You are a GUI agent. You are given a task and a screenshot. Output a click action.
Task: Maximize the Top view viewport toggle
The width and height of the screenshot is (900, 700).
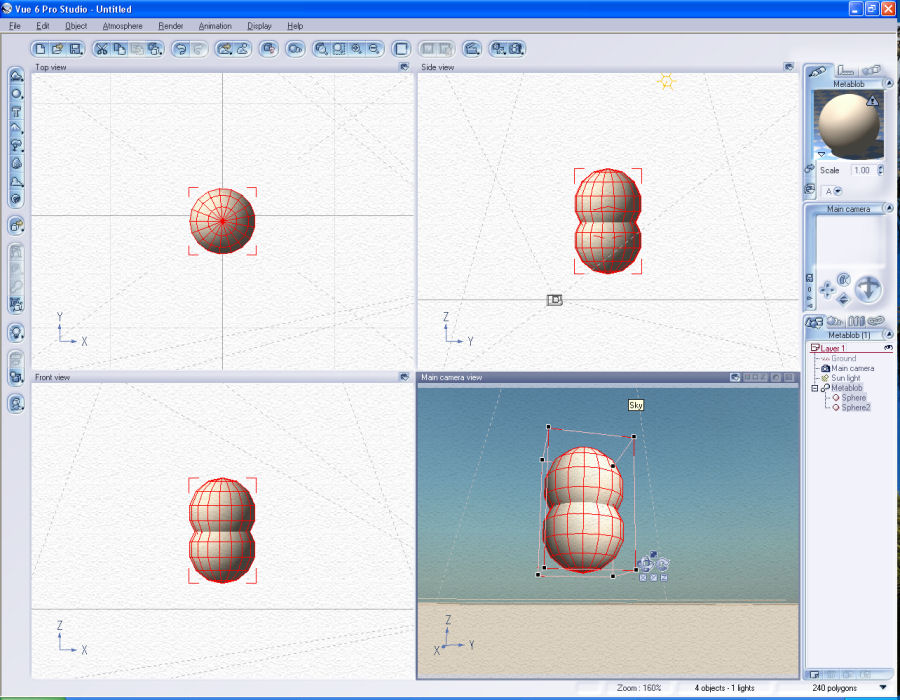(x=404, y=67)
